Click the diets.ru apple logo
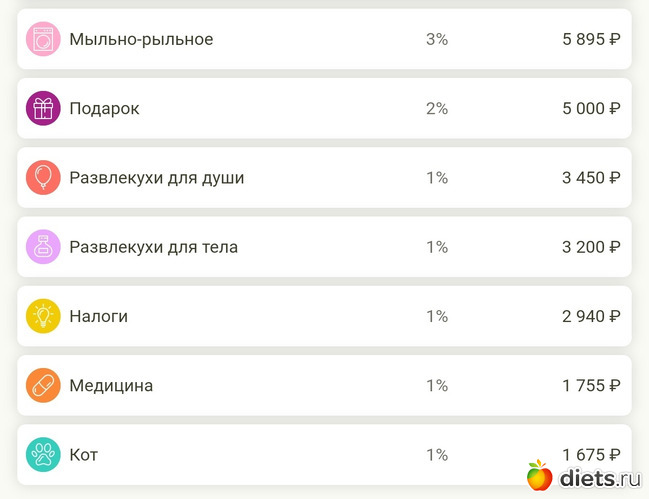Image resolution: width=649 pixels, height=499 pixels. pyautogui.click(x=539, y=475)
